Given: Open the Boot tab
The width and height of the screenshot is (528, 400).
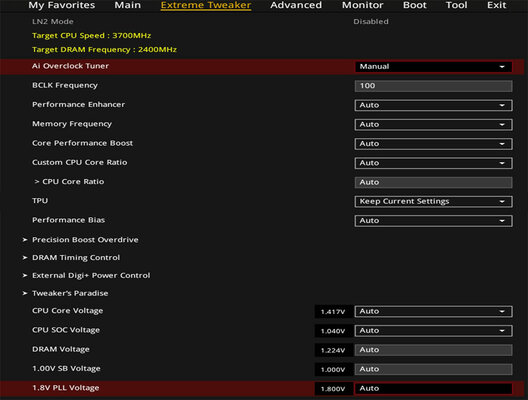Looking at the screenshot, I should (415, 5).
